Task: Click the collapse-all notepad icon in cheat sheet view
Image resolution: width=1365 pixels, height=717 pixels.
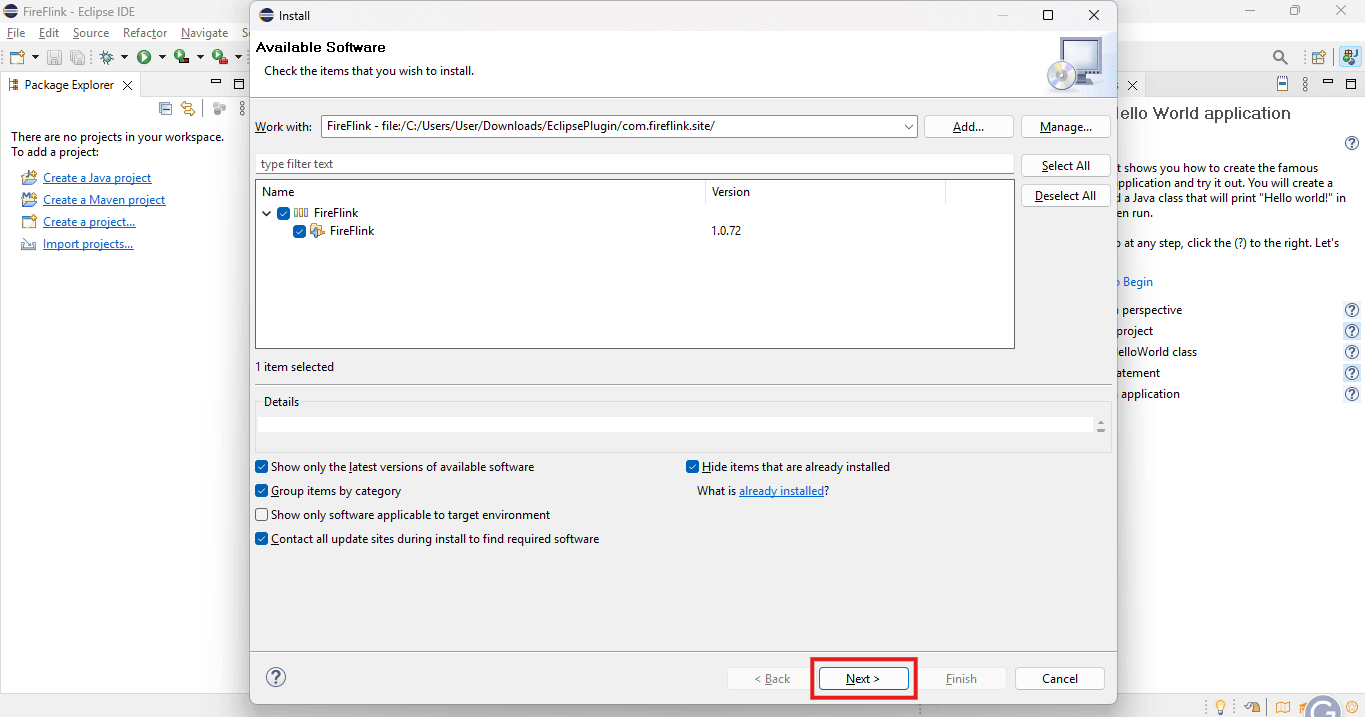Action: (1283, 84)
